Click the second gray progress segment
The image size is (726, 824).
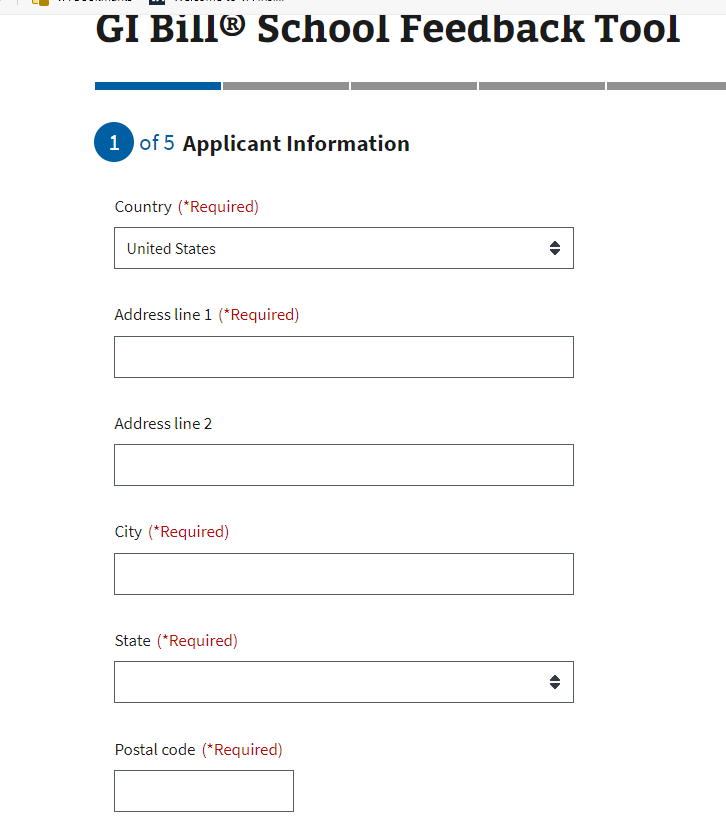[286, 86]
